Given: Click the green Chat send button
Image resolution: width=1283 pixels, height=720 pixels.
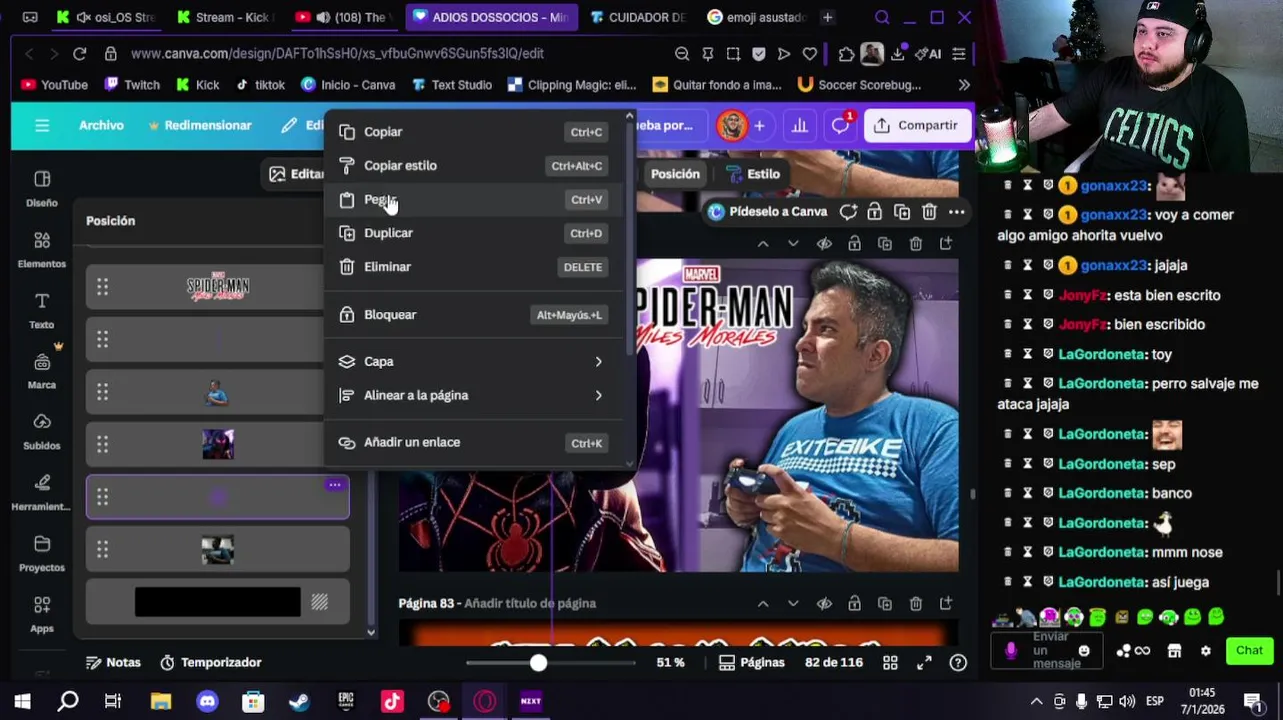Looking at the screenshot, I should (x=1248, y=651).
